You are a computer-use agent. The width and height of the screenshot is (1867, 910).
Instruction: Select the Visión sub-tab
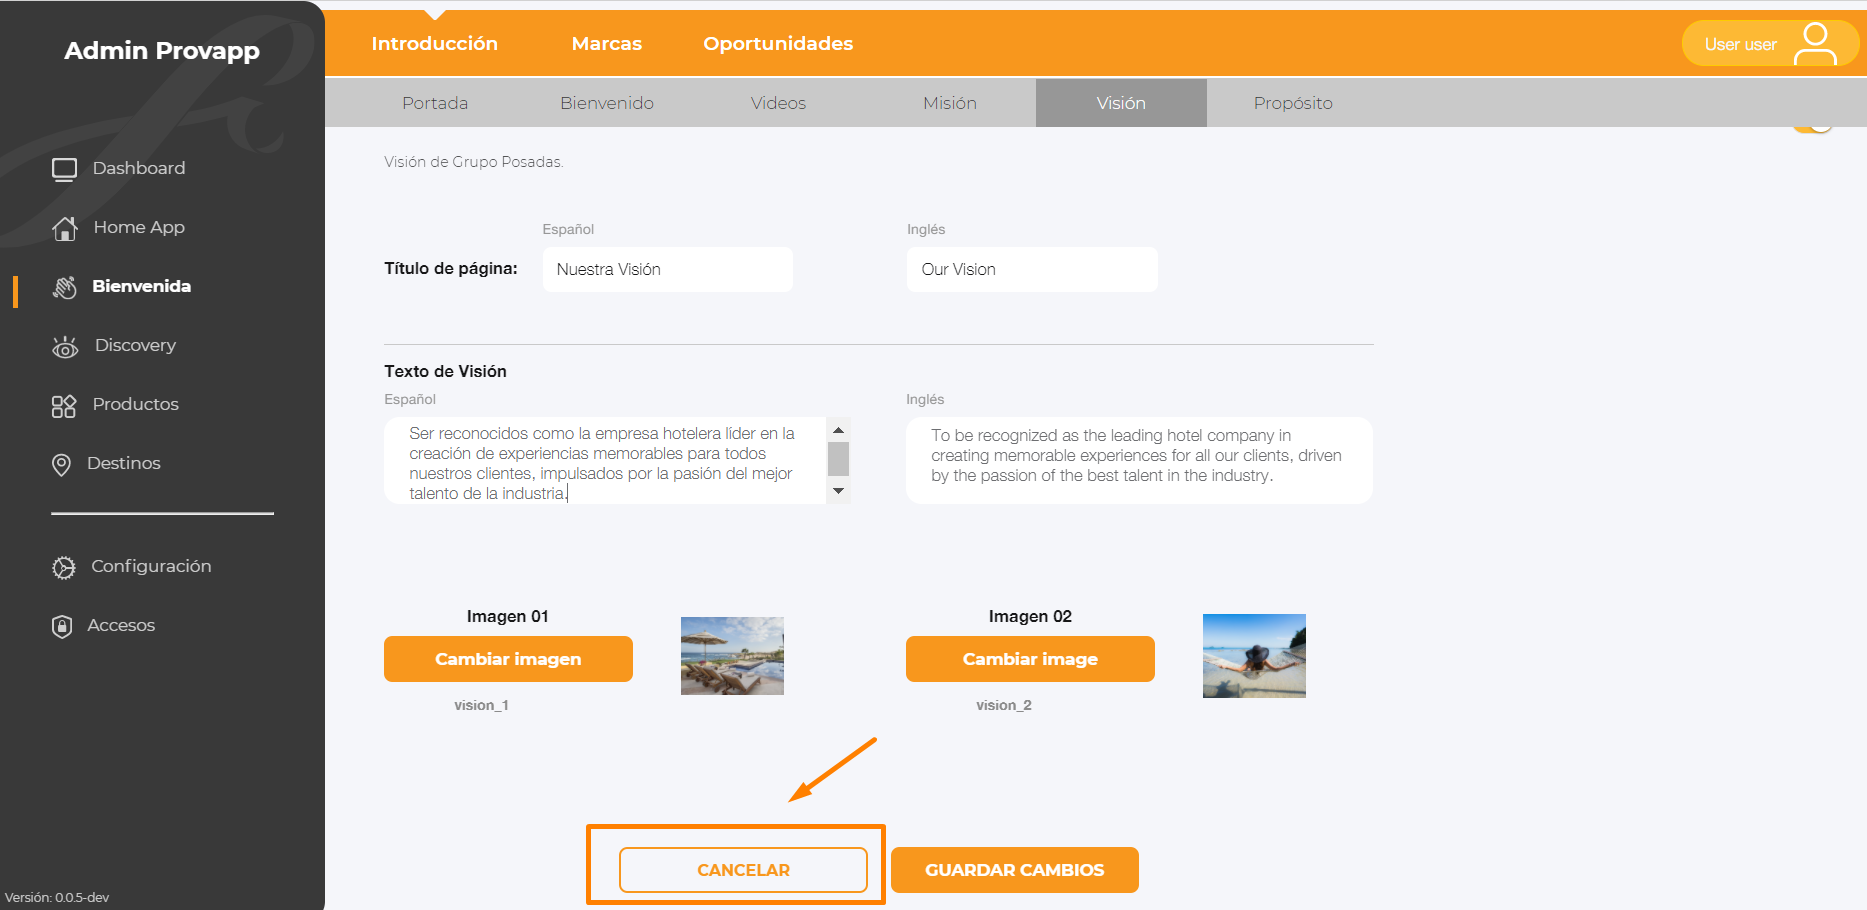1121,103
